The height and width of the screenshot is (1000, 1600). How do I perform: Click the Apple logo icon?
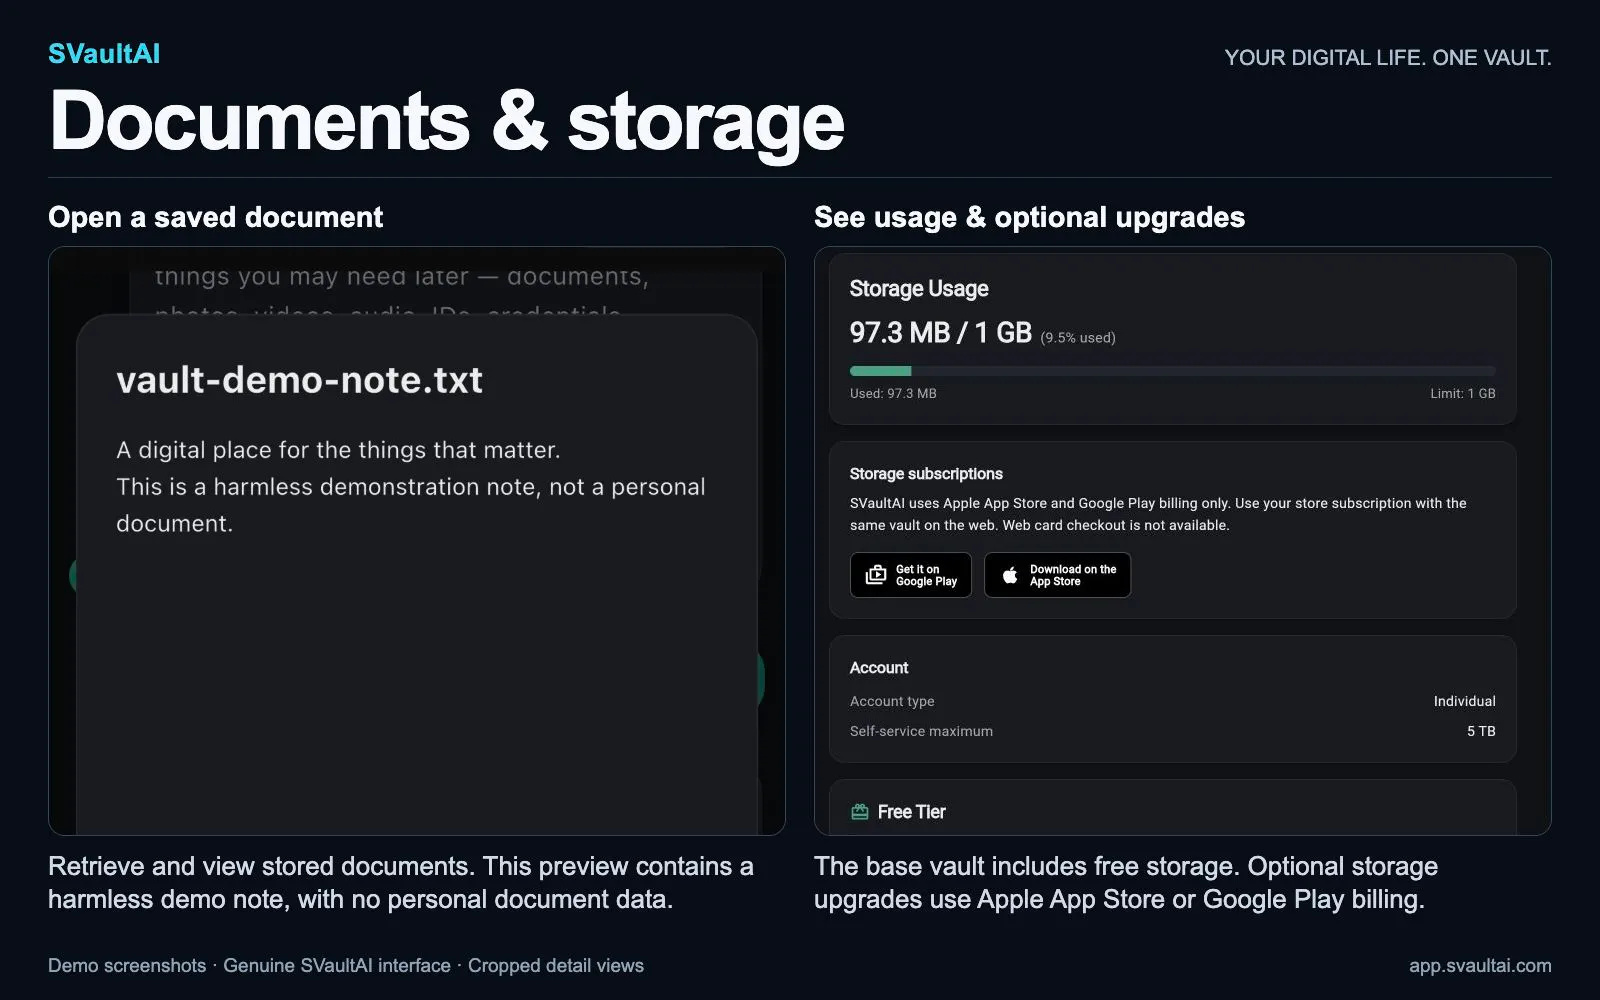pos(1010,575)
